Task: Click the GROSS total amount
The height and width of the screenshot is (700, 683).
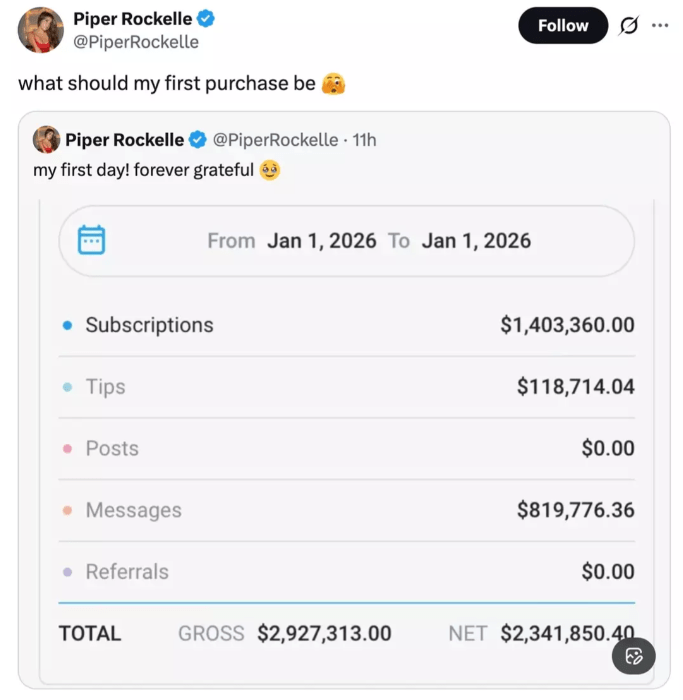Action: click(324, 633)
